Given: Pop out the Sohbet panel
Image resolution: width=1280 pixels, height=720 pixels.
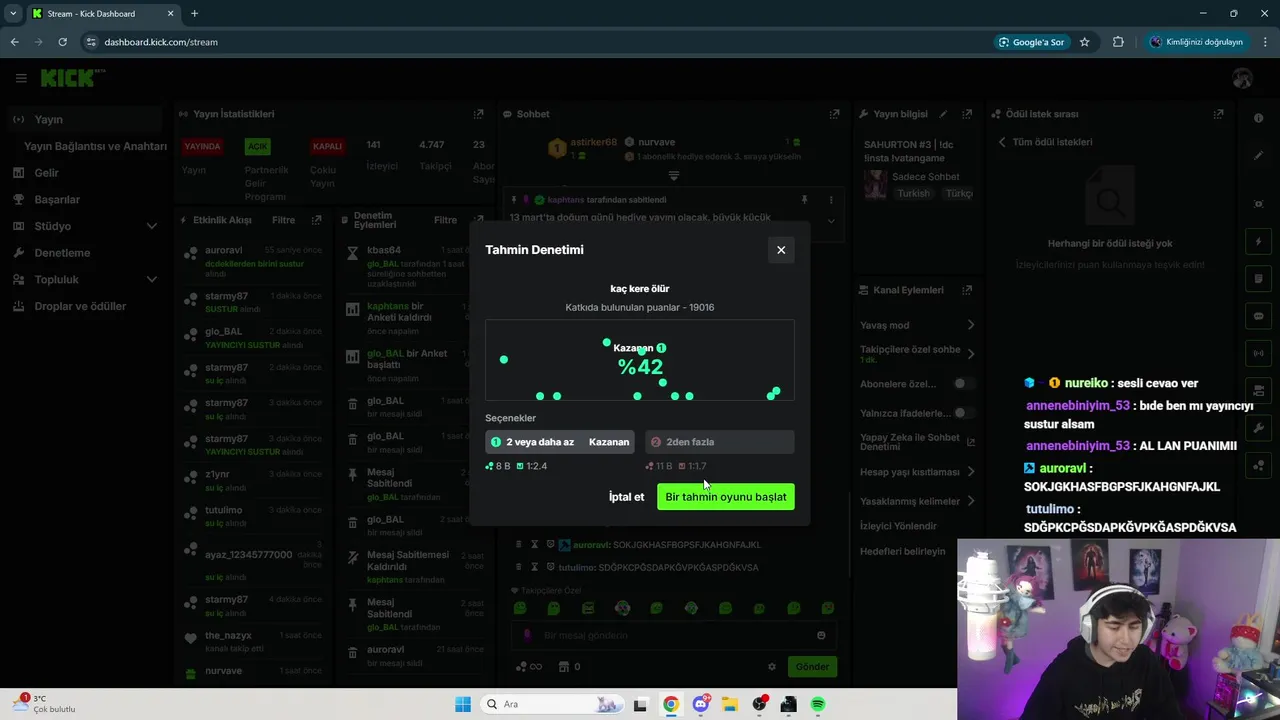Looking at the screenshot, I should [834, 114].
